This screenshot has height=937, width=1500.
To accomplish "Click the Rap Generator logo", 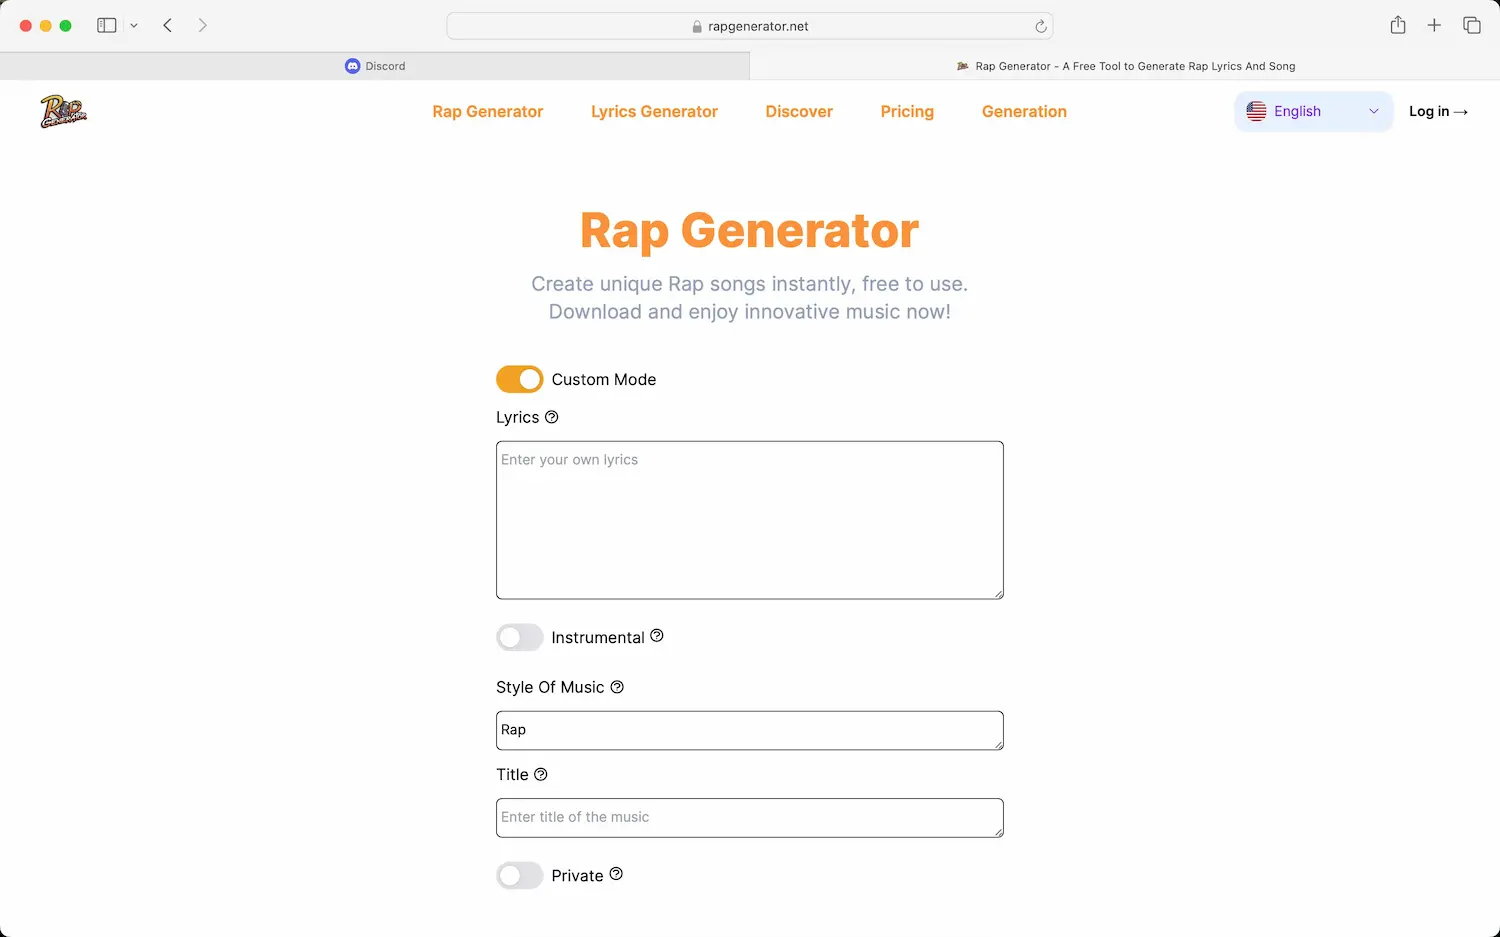I will coord(62,111).
